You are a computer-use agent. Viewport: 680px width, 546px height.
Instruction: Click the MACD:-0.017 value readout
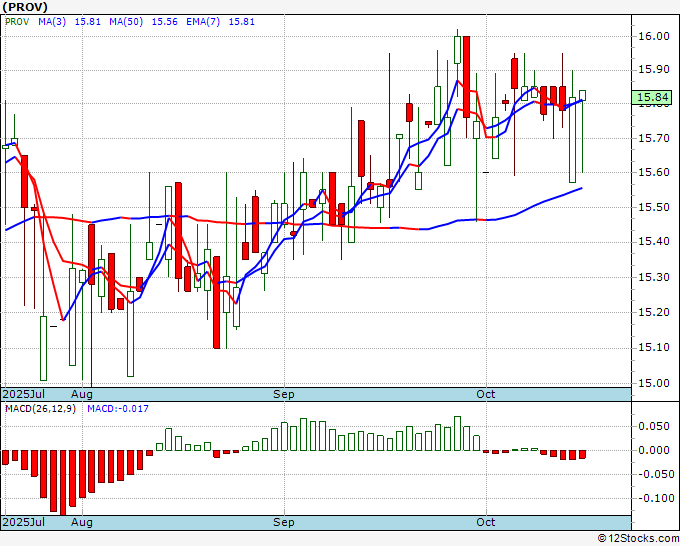118,409
